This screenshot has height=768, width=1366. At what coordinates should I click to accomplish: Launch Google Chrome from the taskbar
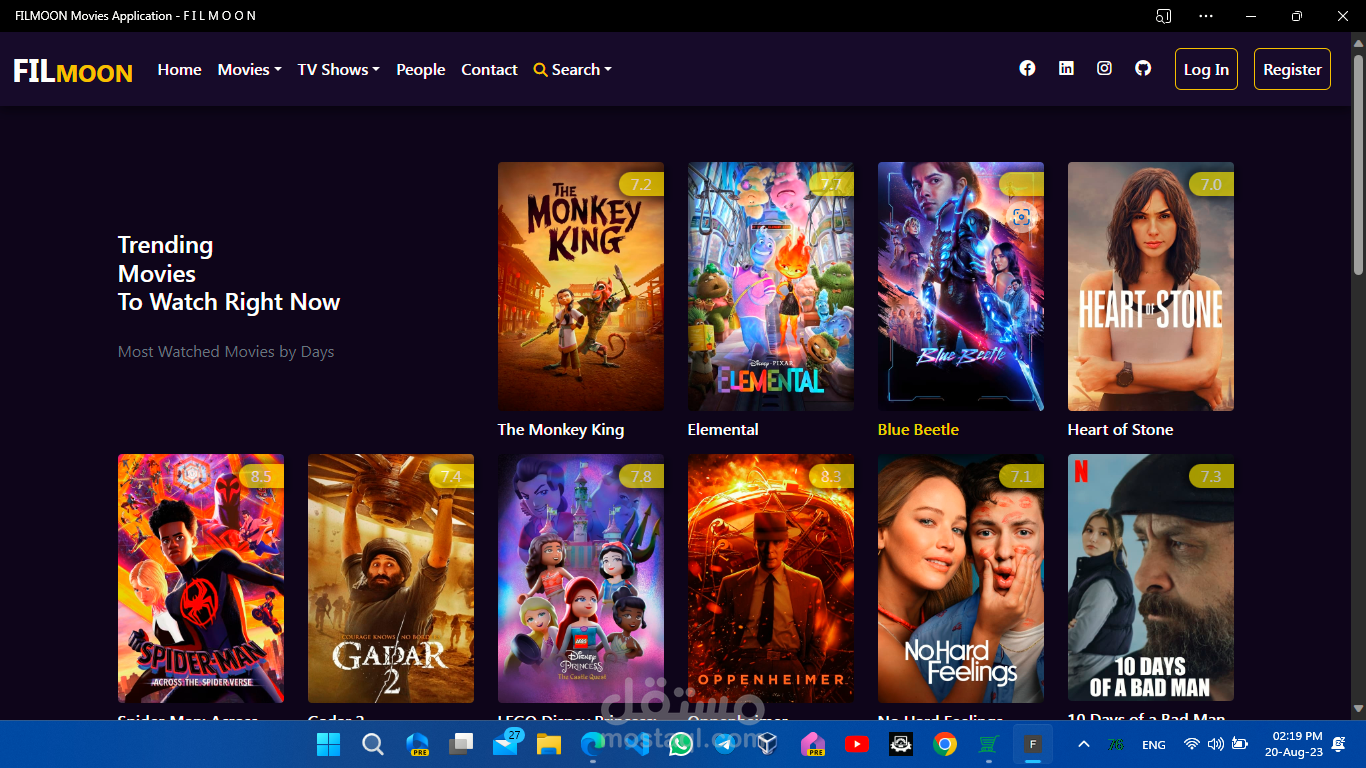(945, 744)
